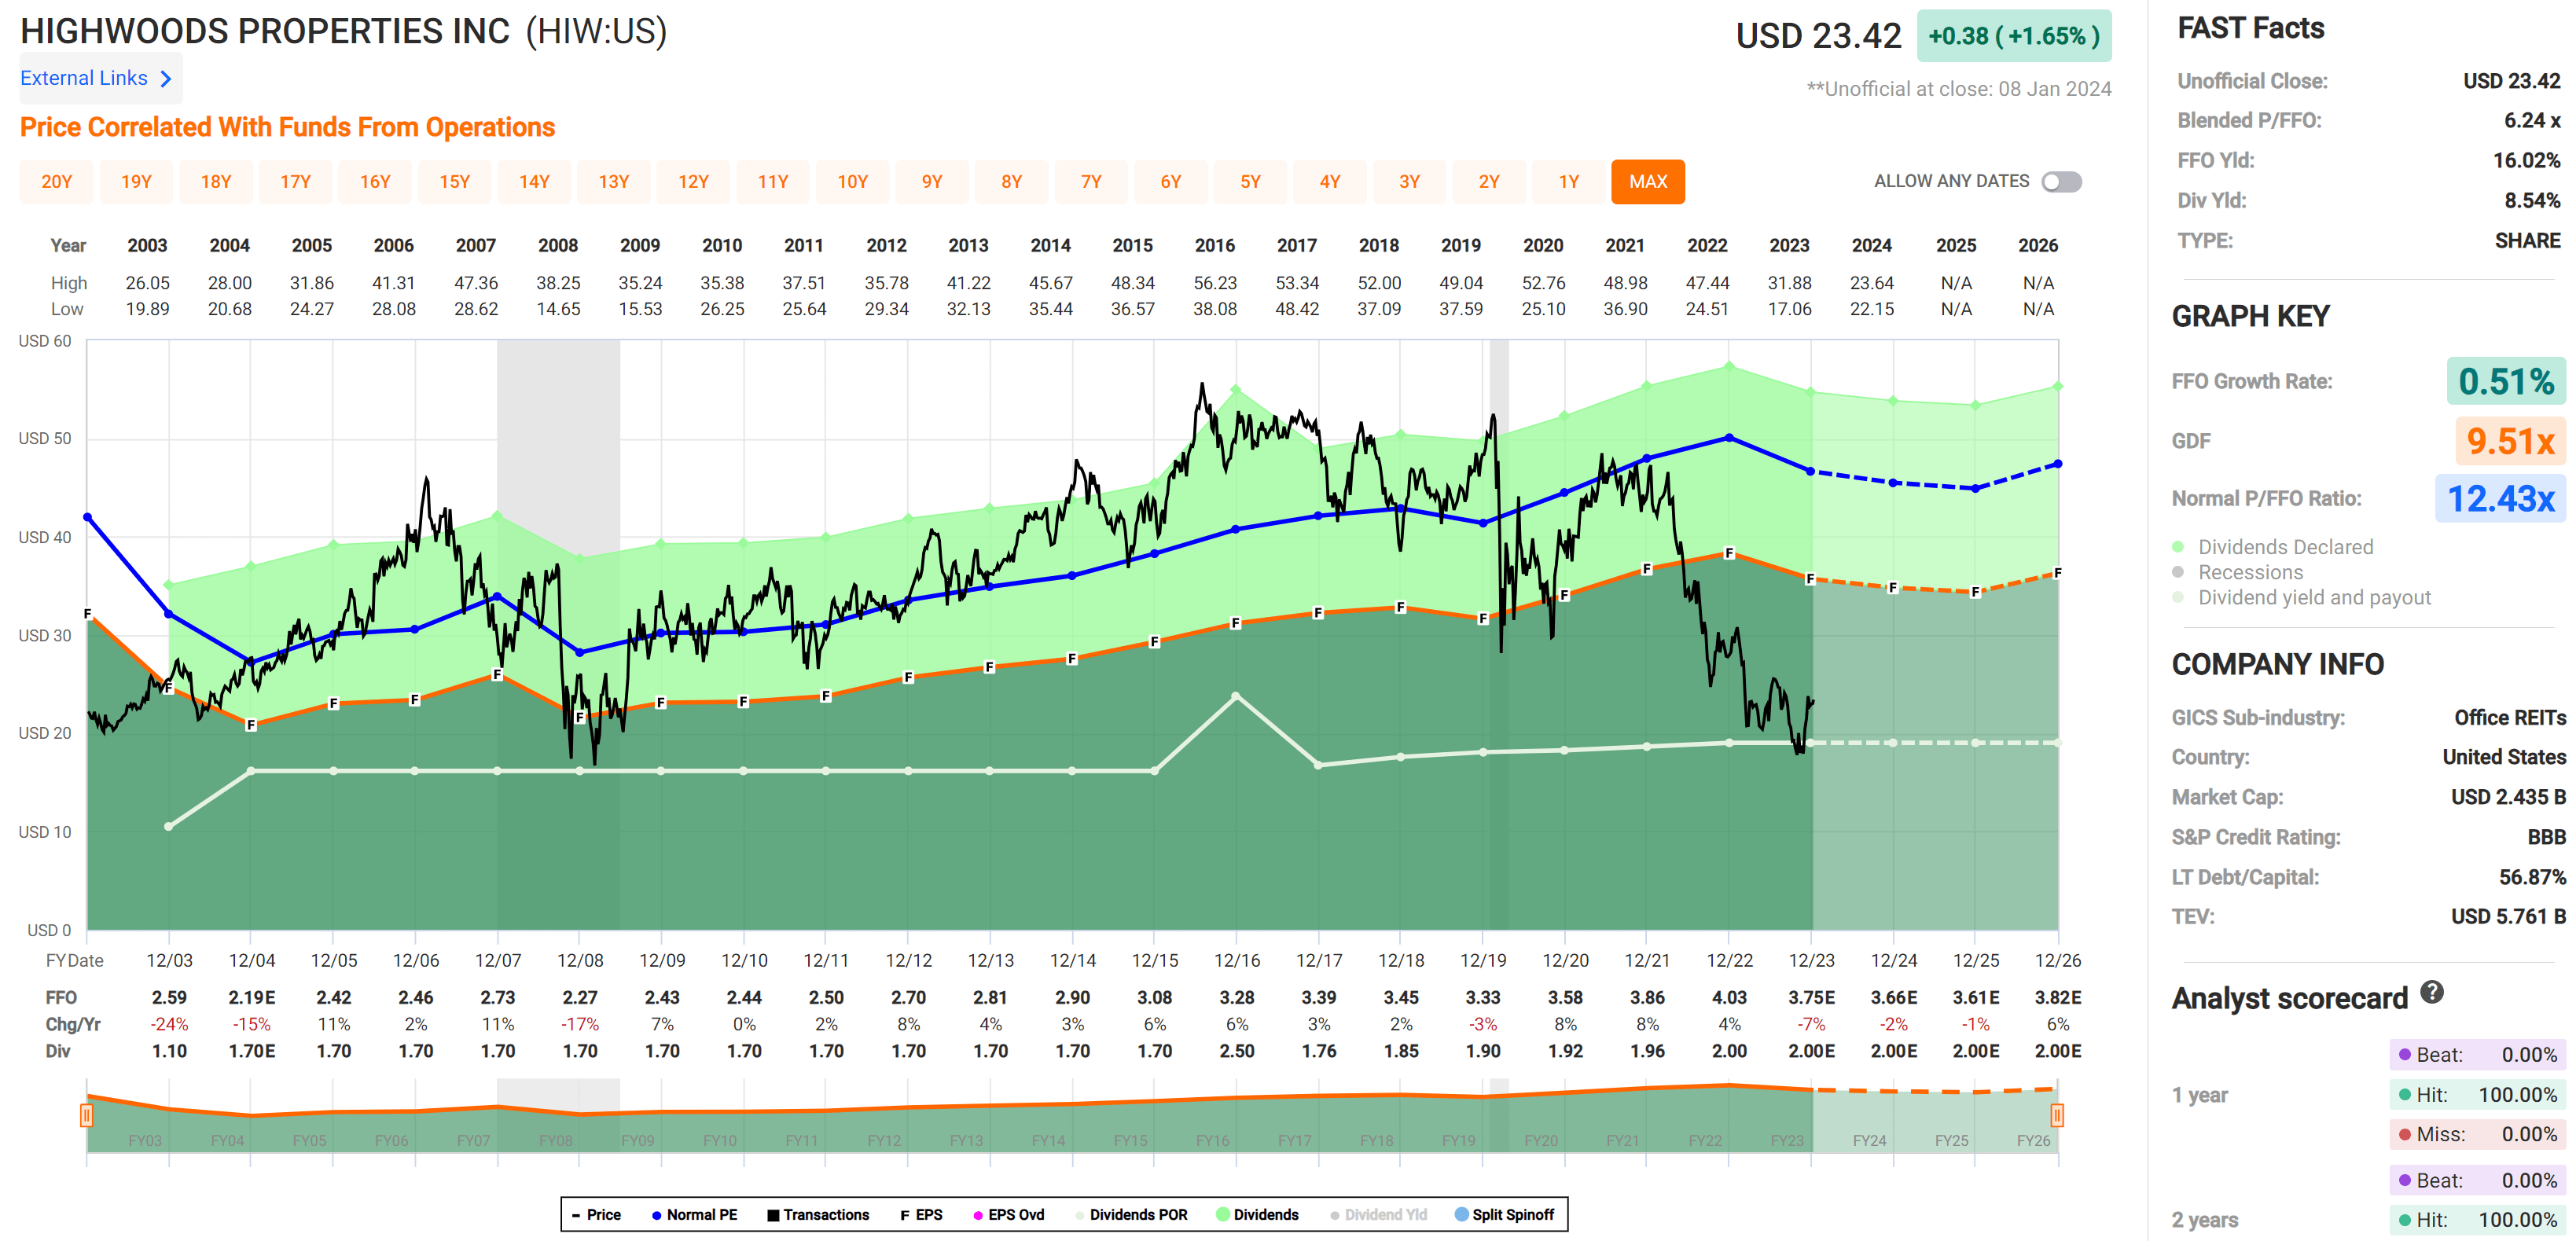Screen dimensions: 2576x1241
Task: Open the Analyst scorecard help icon
Action: 2433,993
